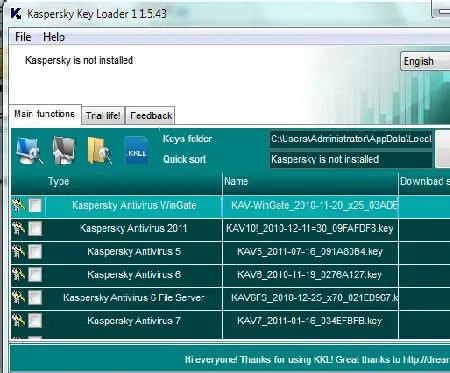Check the Kaspersky Antivirus 5 checkbox

pyautogui.click(x=35, y=251)
